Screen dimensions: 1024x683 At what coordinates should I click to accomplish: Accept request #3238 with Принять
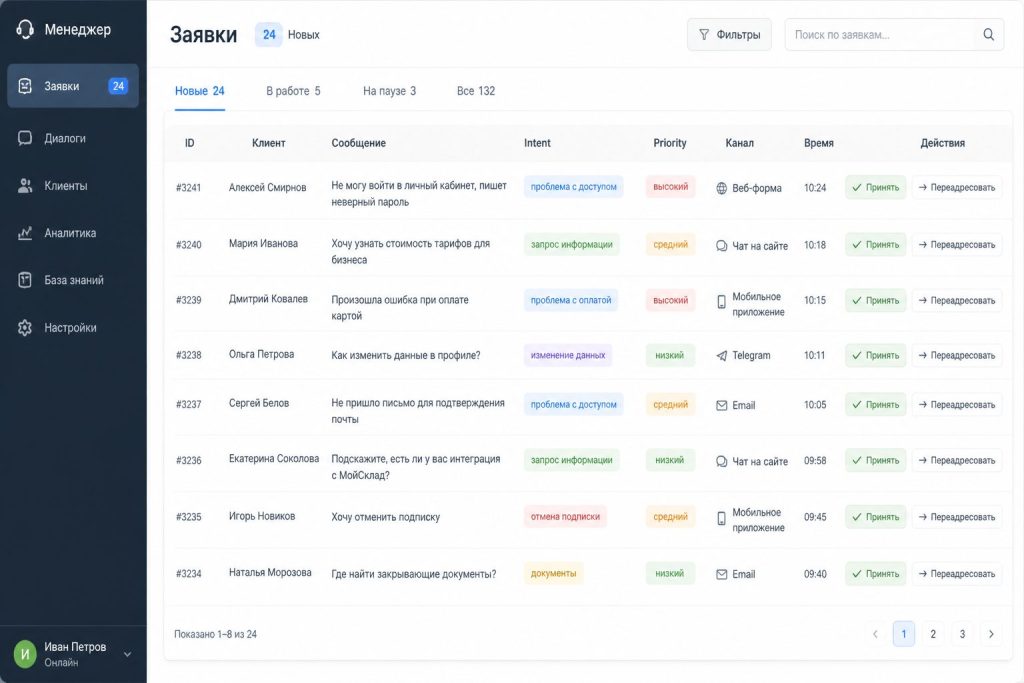(875, 355)
